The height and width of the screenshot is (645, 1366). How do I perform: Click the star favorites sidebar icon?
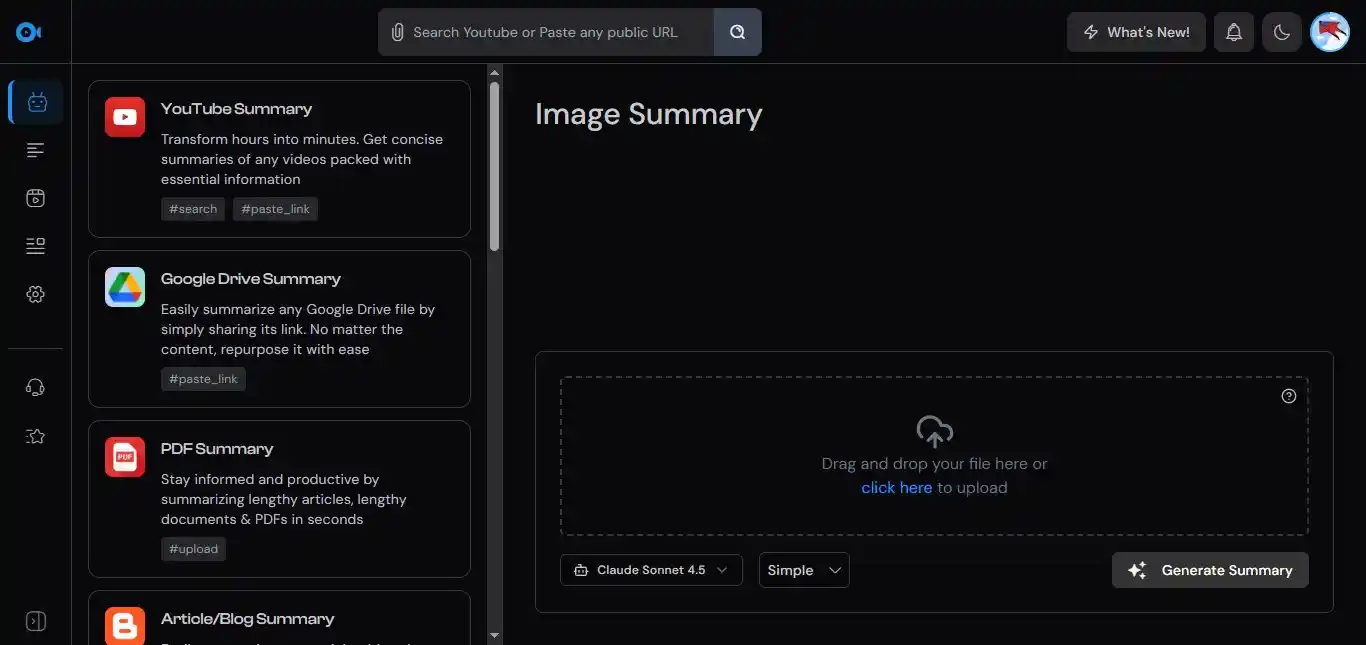(x=36, y=436)
